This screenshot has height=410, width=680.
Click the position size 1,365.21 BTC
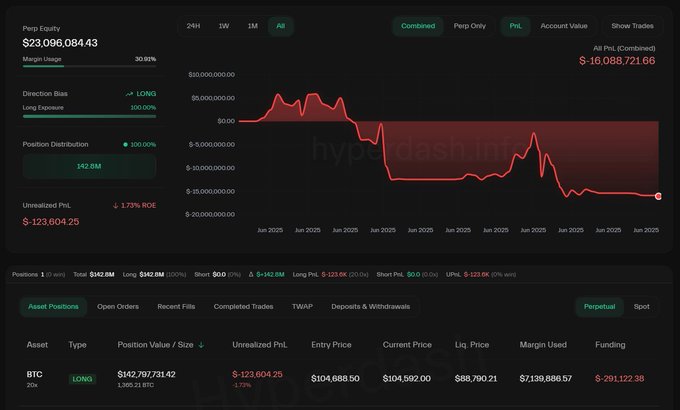[x=136, y=385]
